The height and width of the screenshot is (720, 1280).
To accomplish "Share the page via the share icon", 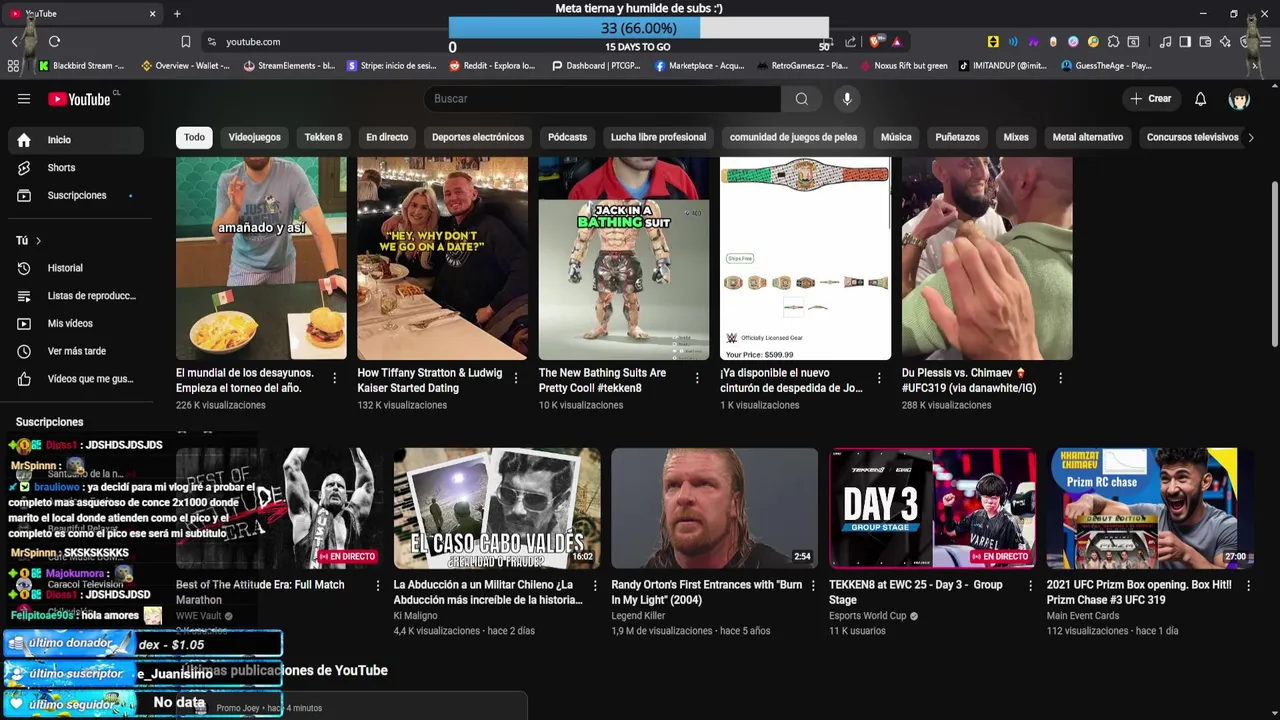I will click(x=850, y=42).
